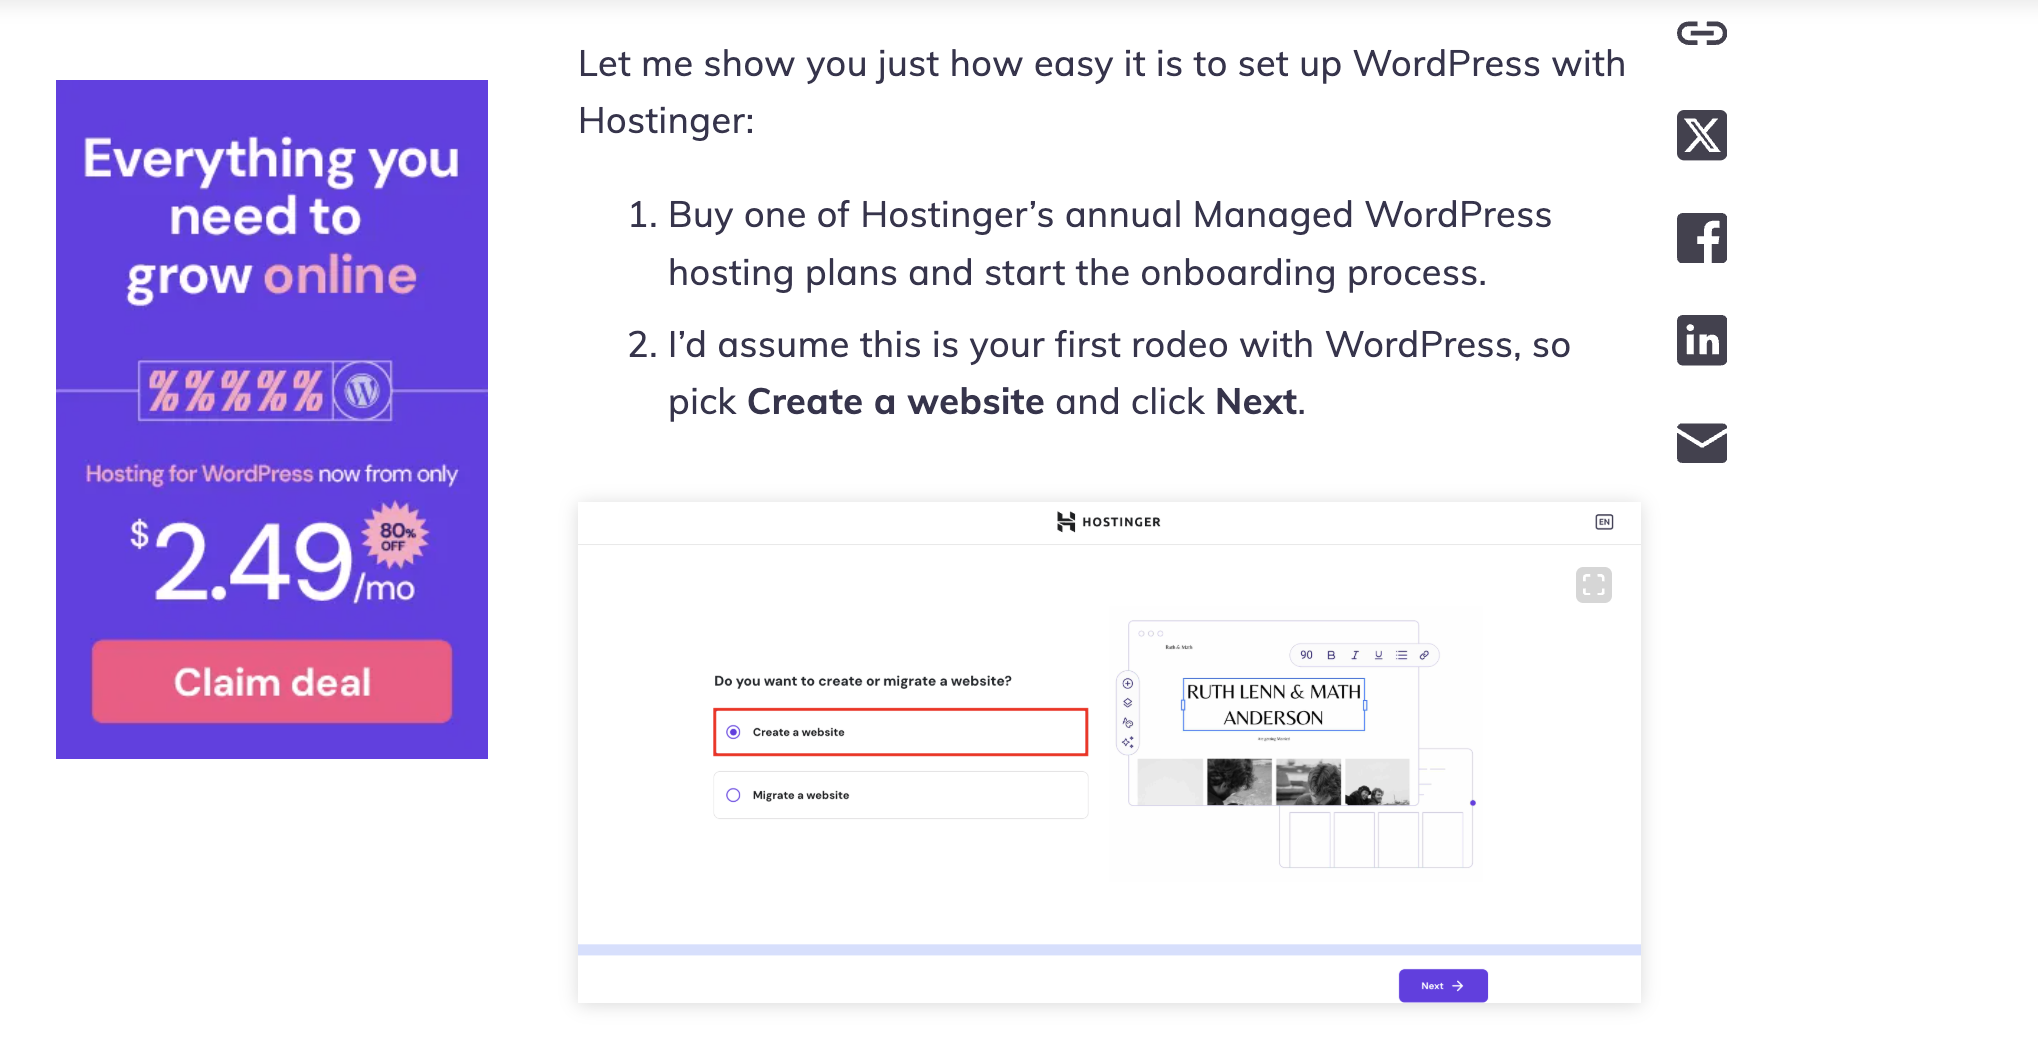Open the email share icon
The height and width of the screenshot is (1046, 2038).
pos(1701,444)
